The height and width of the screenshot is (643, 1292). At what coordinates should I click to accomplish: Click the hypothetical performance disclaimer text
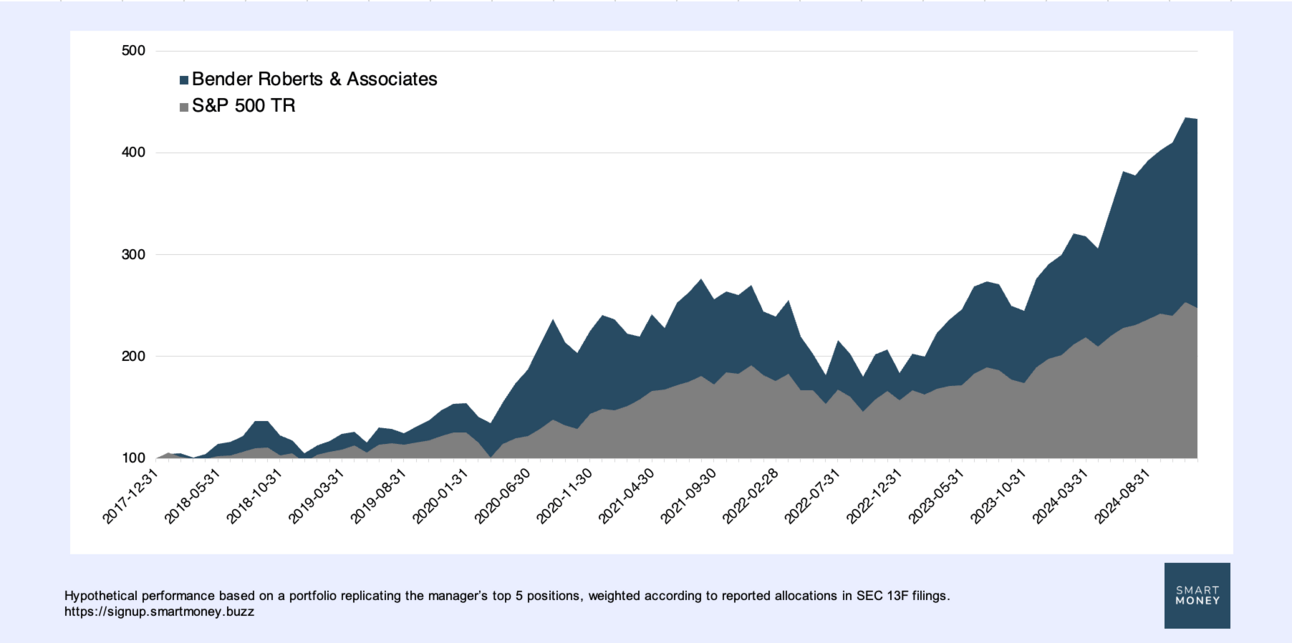pos(507,595)
